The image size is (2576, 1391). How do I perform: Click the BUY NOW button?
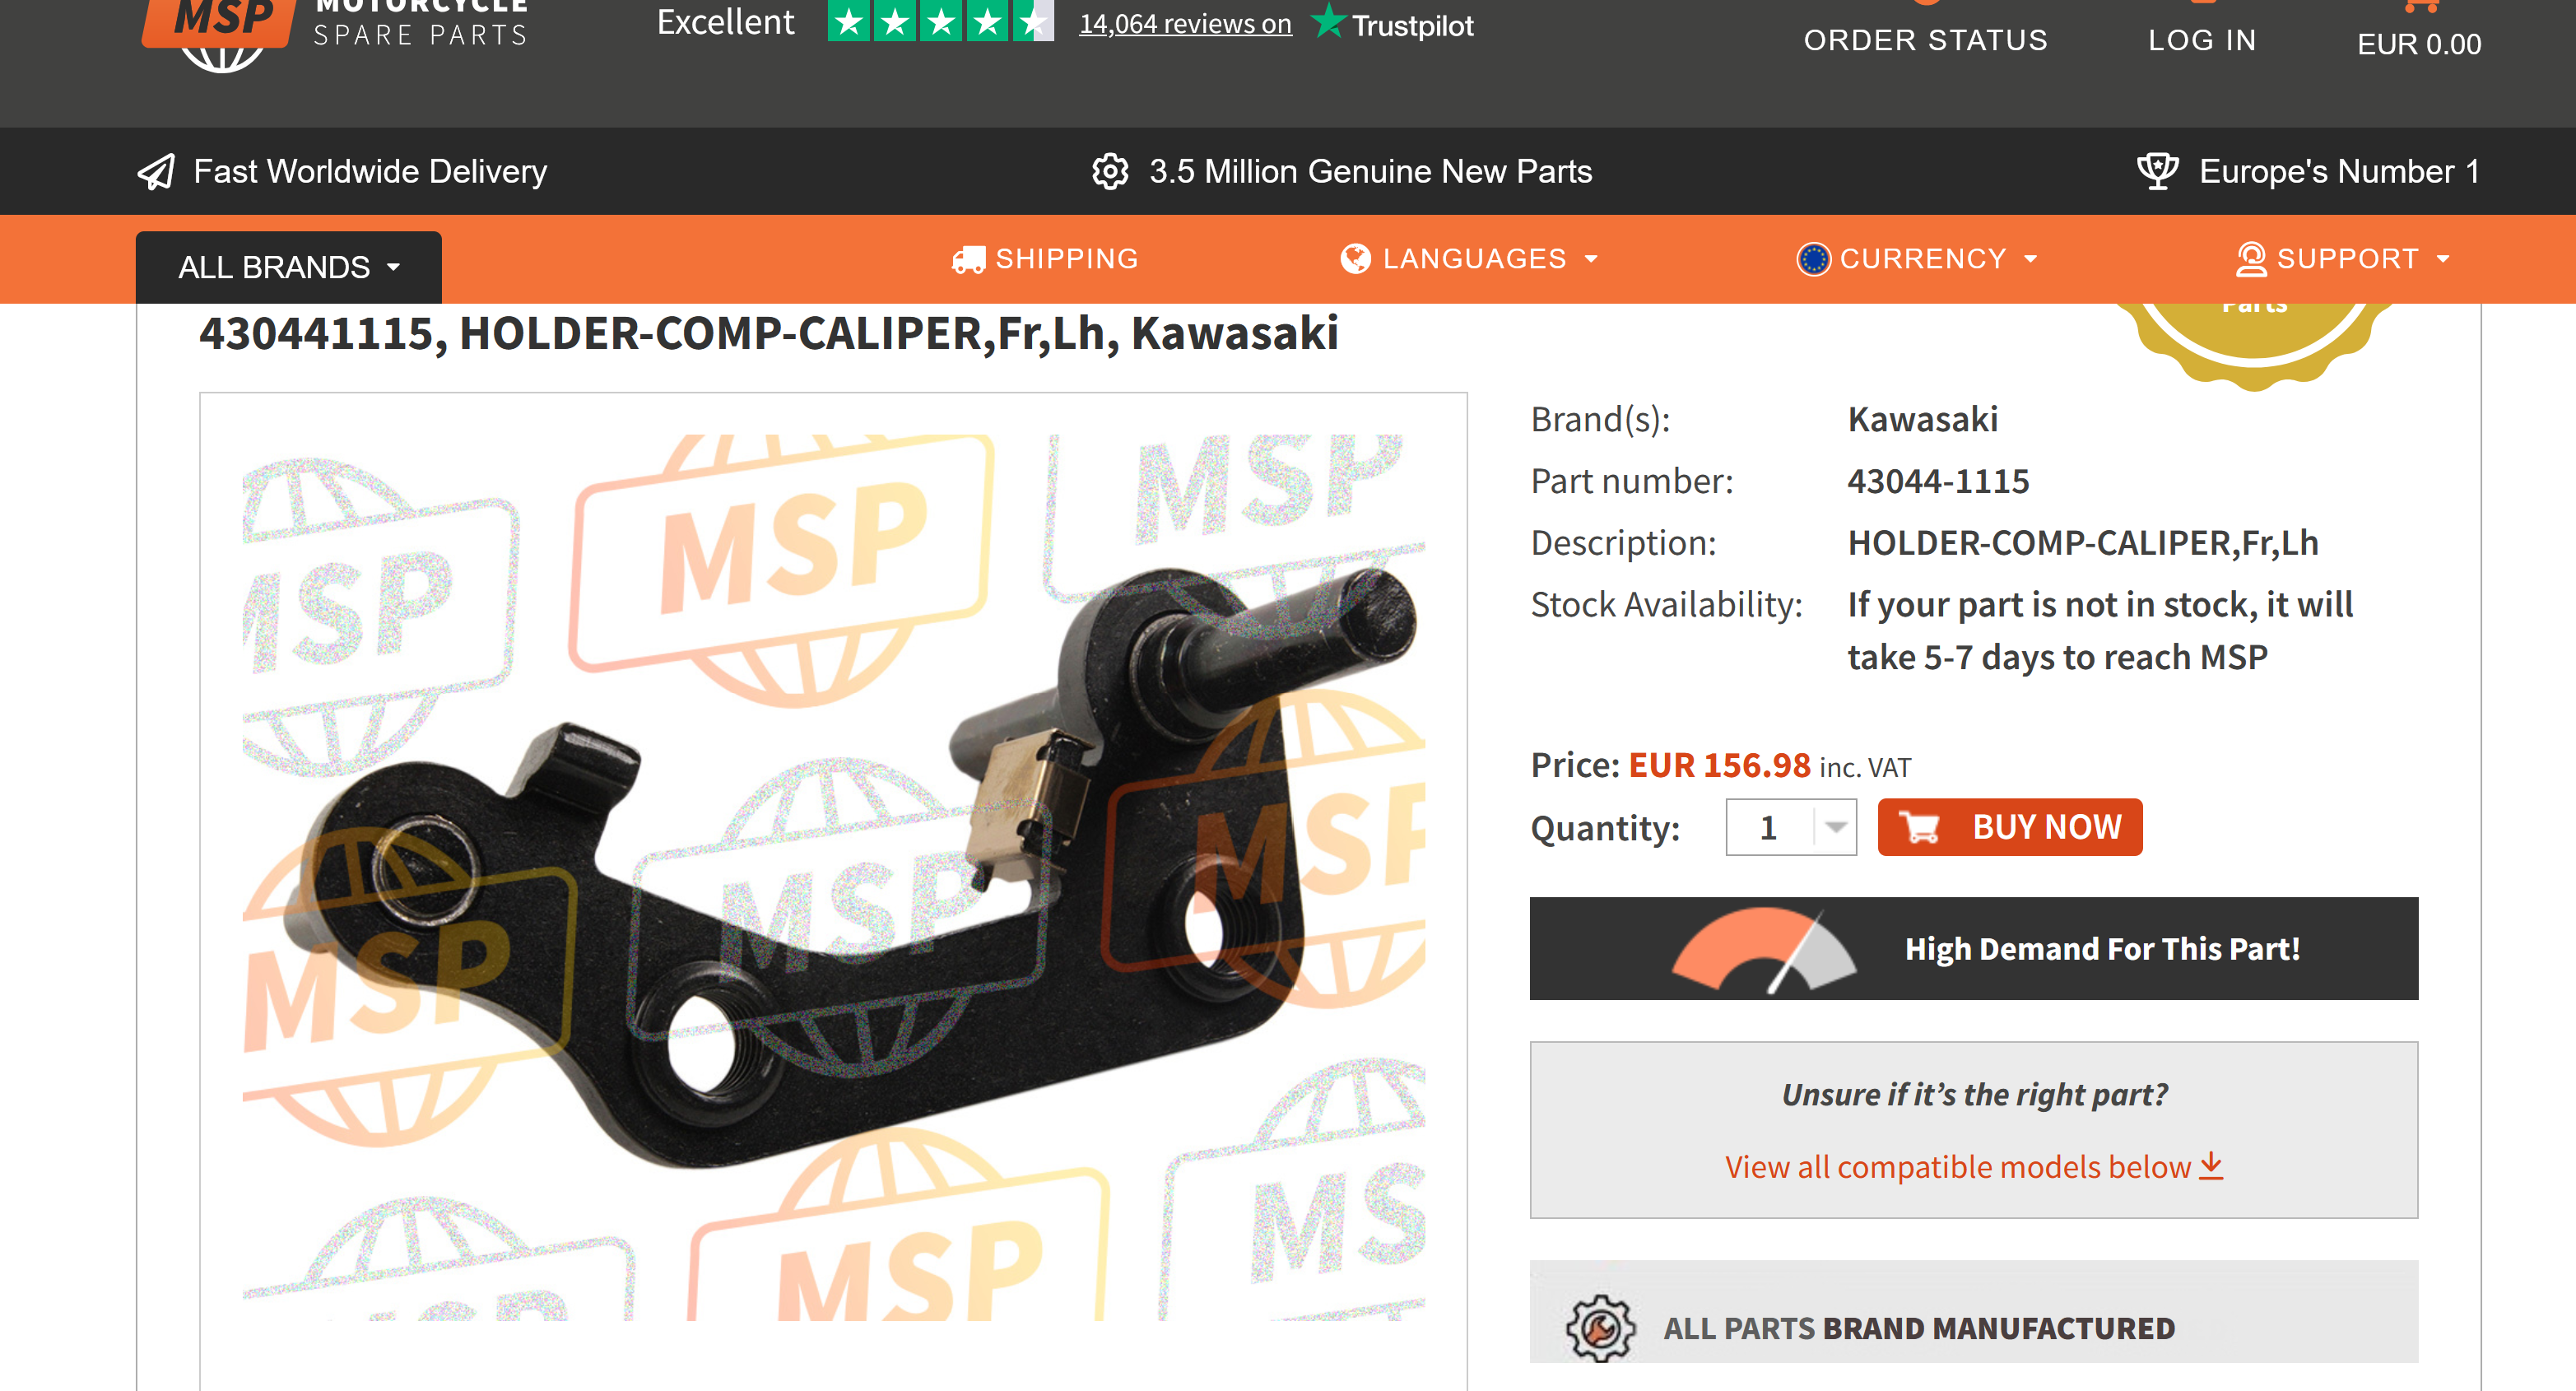tap(2010, 827)
